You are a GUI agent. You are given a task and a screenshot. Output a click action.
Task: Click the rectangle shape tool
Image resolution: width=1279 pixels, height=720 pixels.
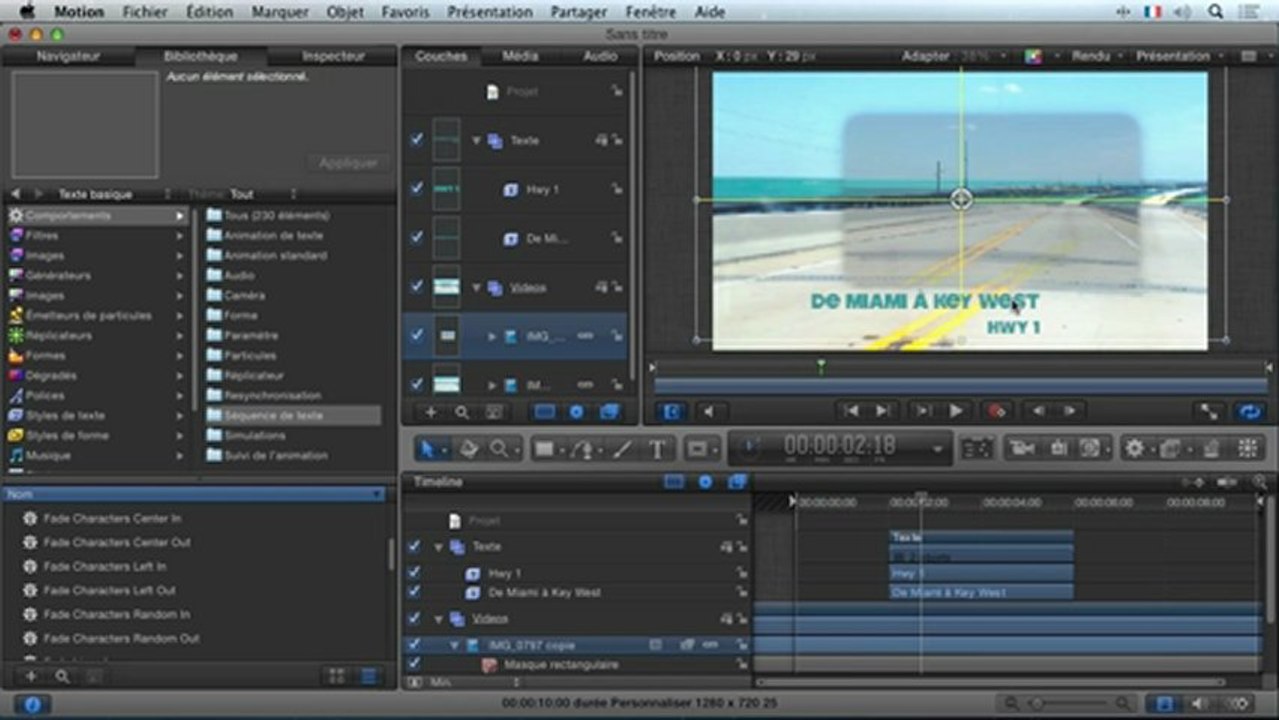(x=544, y=449)
